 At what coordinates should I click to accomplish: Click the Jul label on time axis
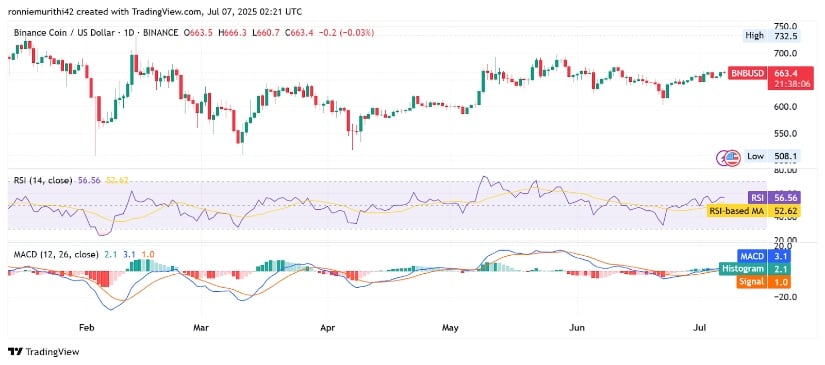tap(700, 328)
